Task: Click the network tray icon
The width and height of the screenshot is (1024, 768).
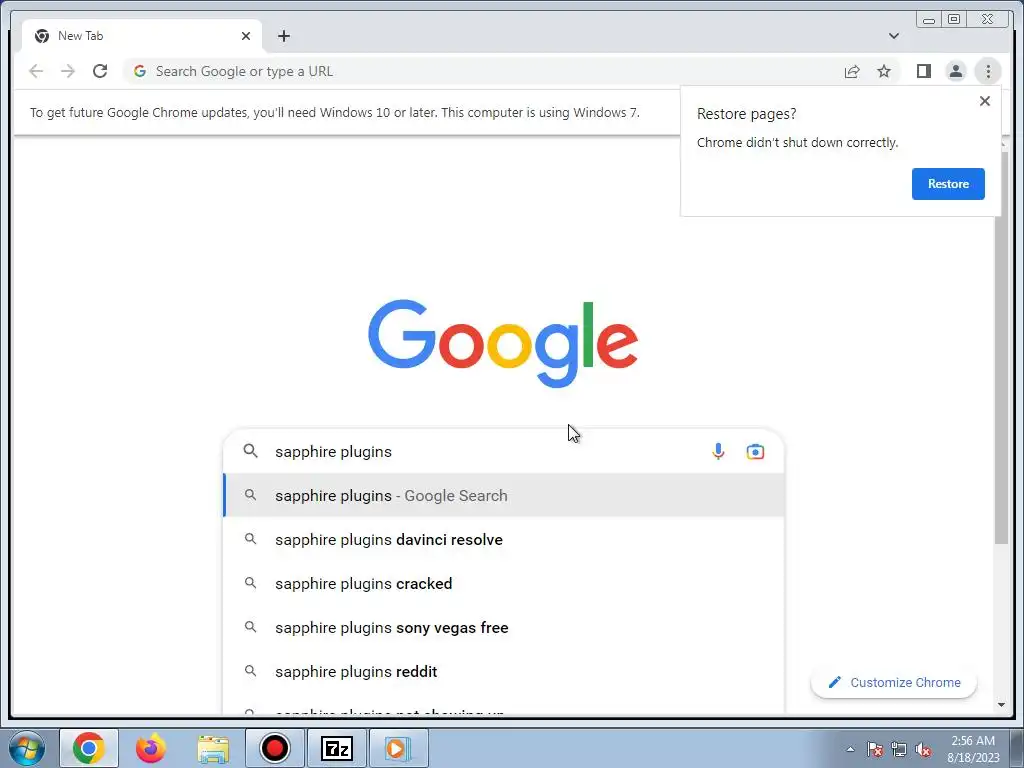Action: [899, 749]
